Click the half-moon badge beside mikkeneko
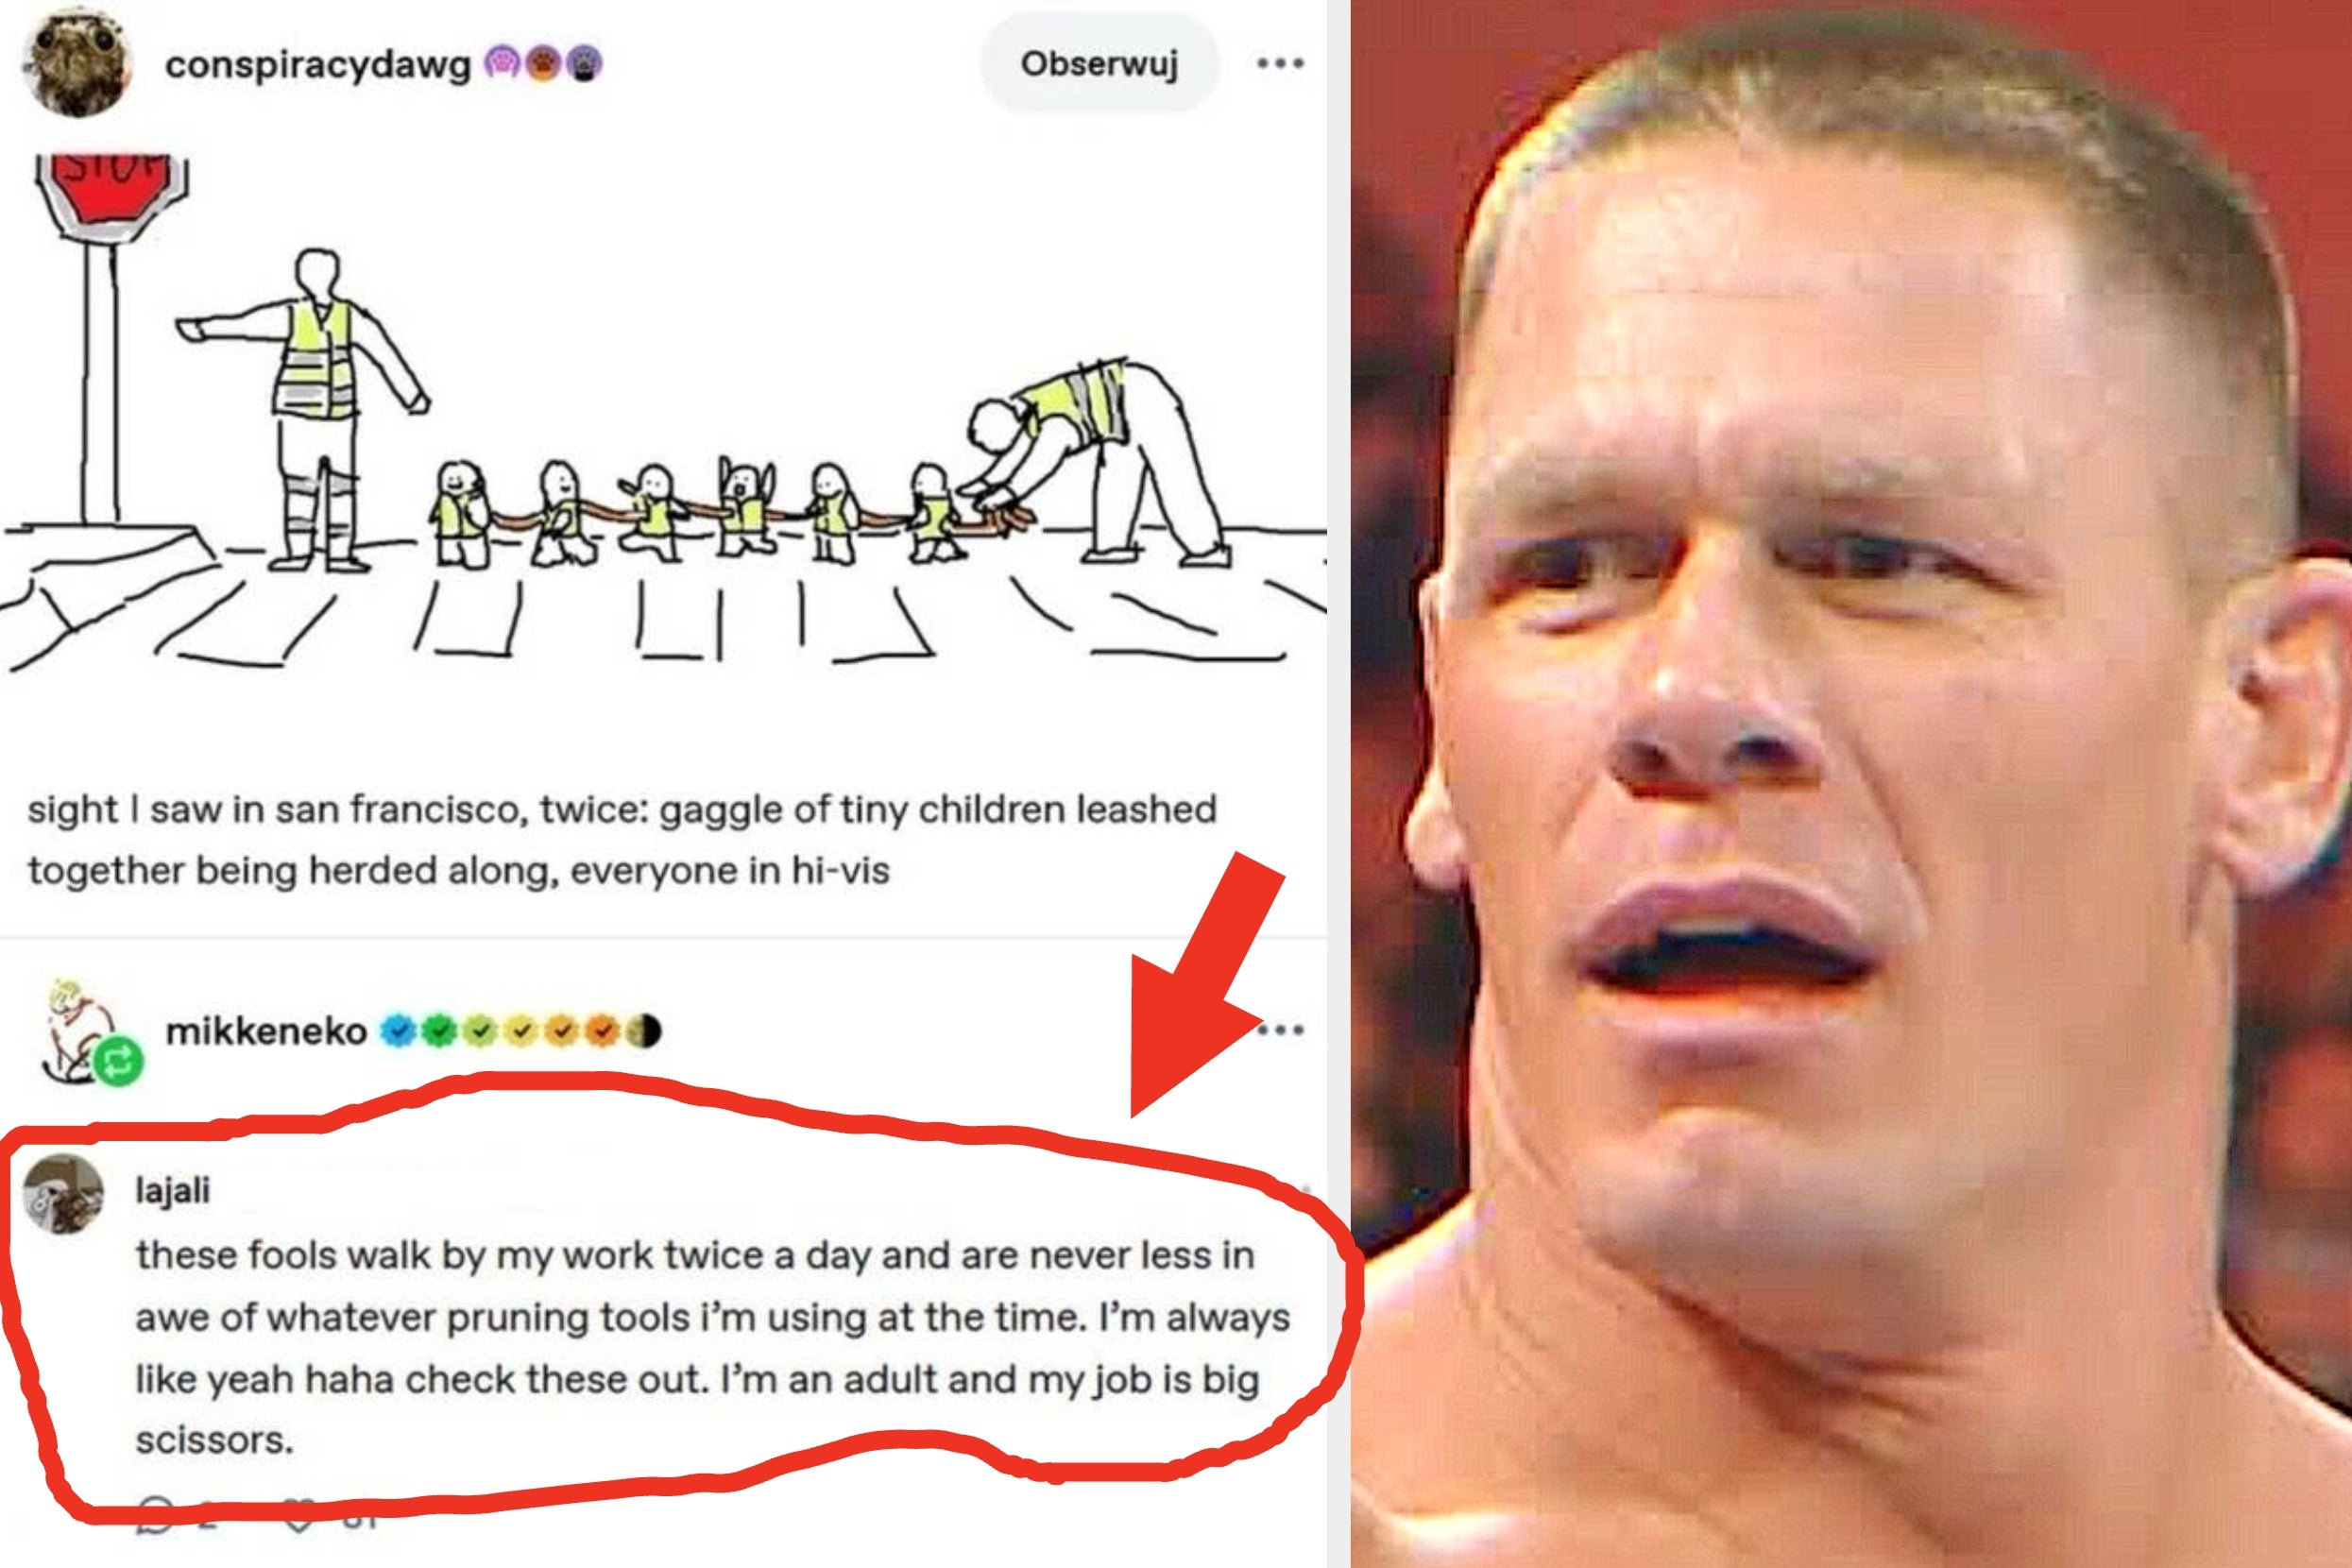 pos(645,1031)
